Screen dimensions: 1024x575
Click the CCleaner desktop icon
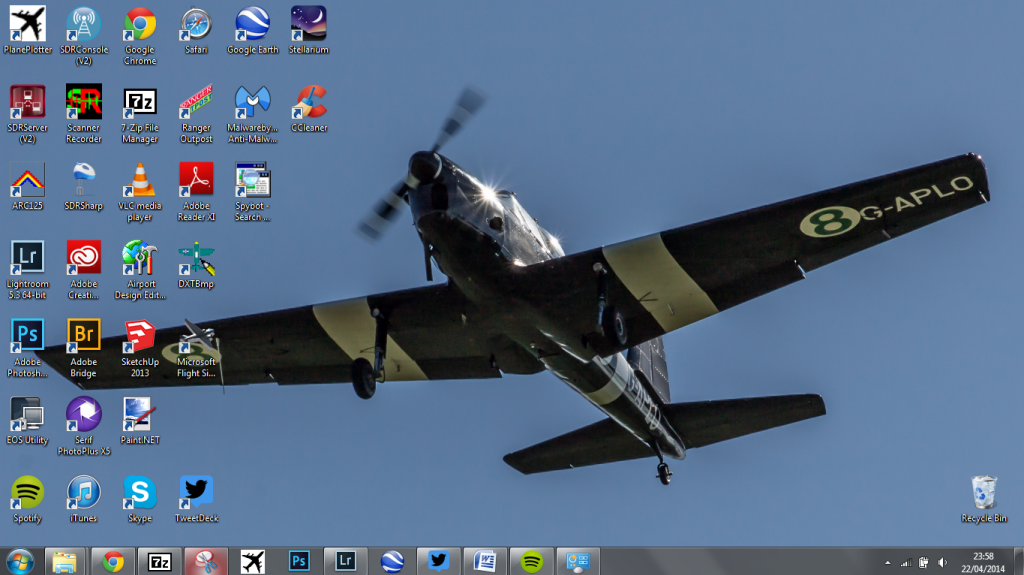tap(309, 108)
